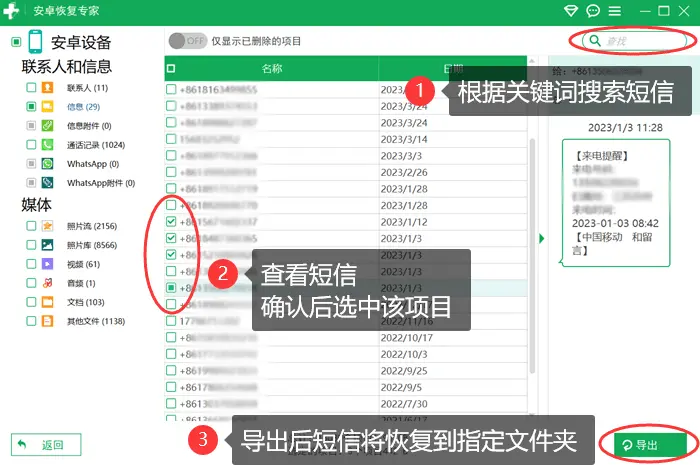This screenshot has width=700, height=465.
Task: Select the 联系人 (11) category
Action: pos(88,88)
